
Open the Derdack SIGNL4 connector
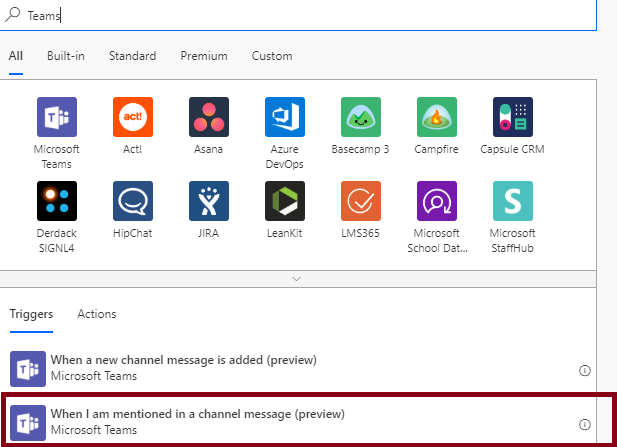point(57,201)
